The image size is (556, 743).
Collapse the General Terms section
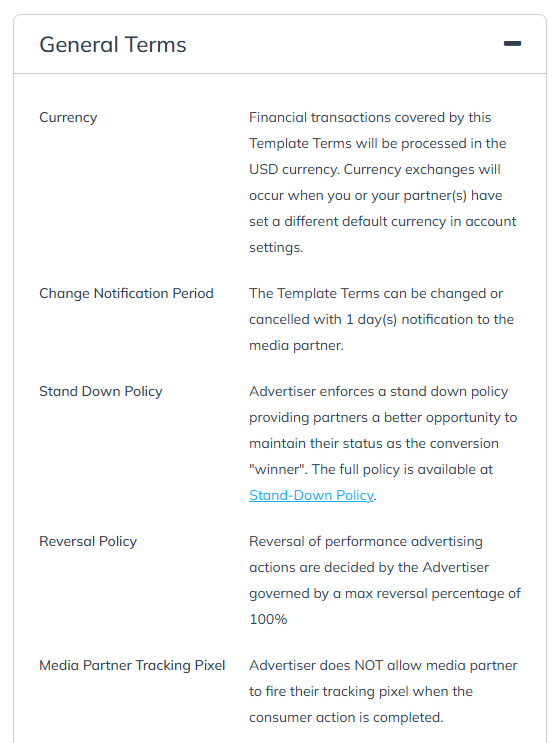tap(512, 44)
